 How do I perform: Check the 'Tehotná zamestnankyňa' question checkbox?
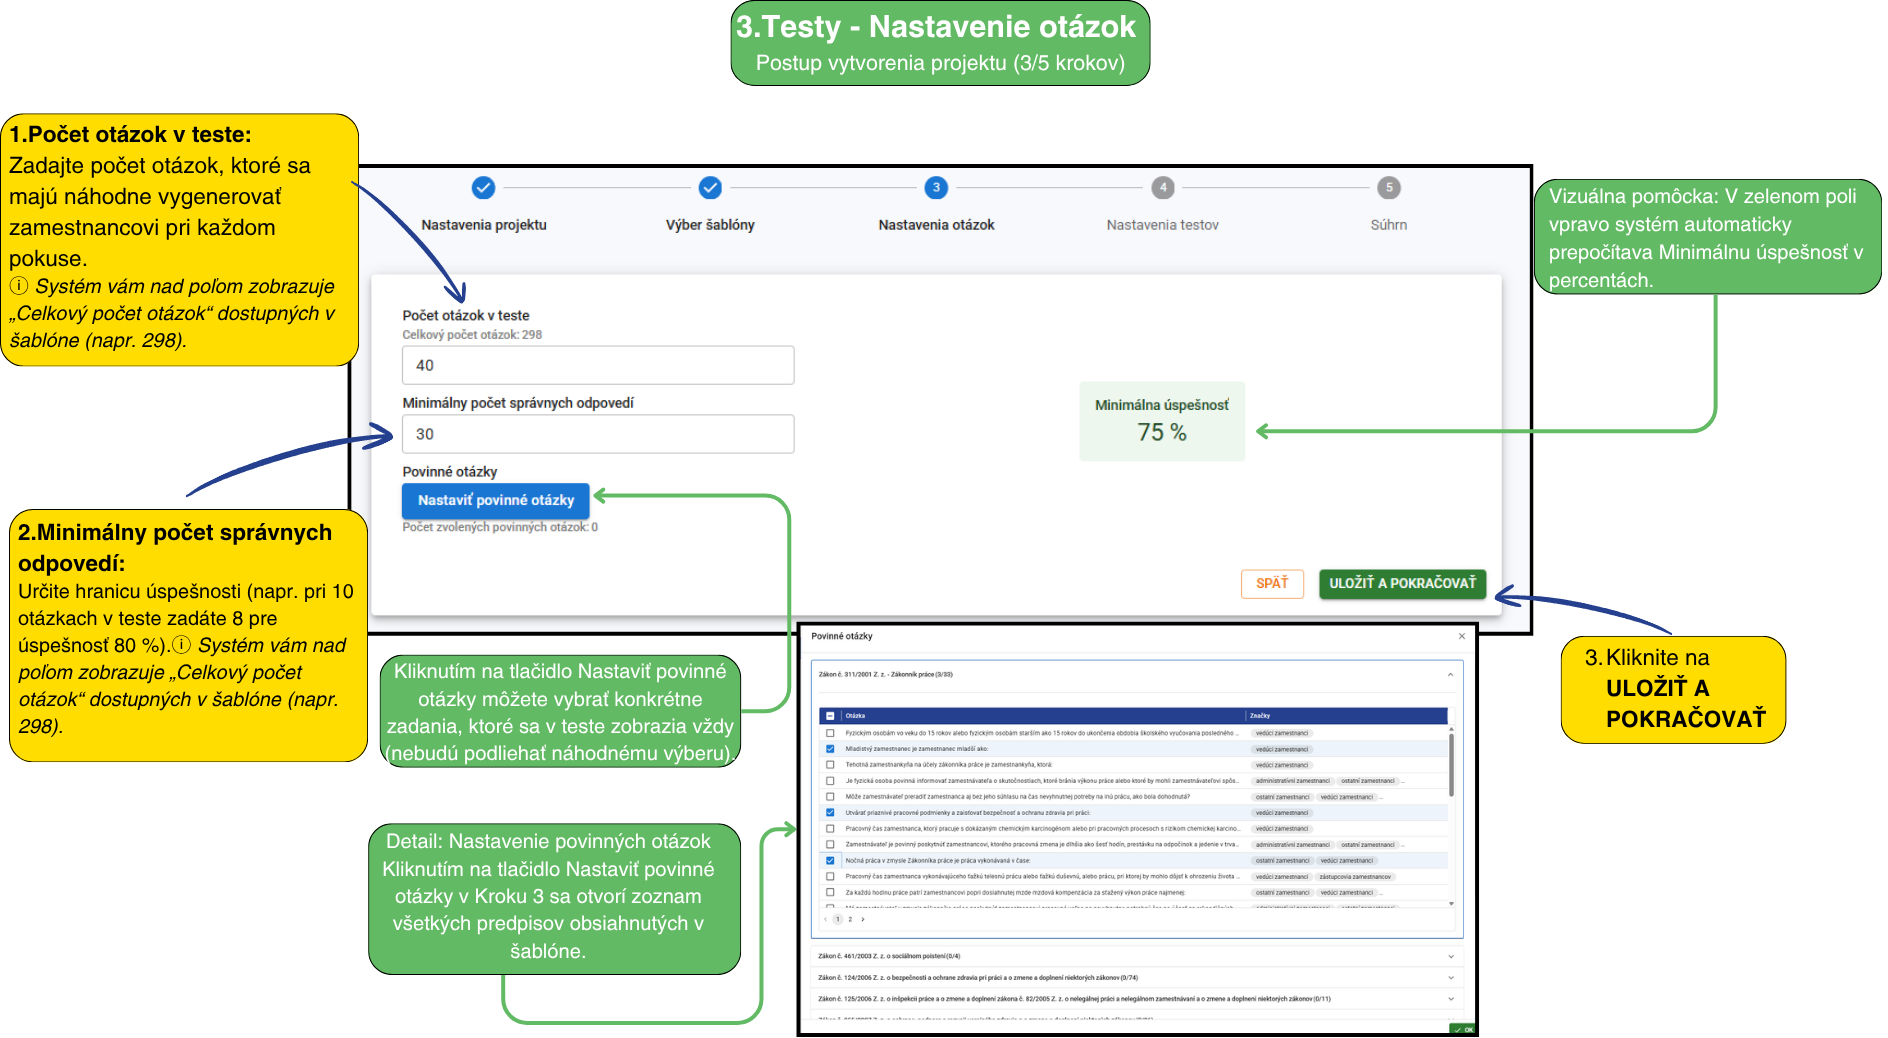pyautogui.click(x=830, y=765)
